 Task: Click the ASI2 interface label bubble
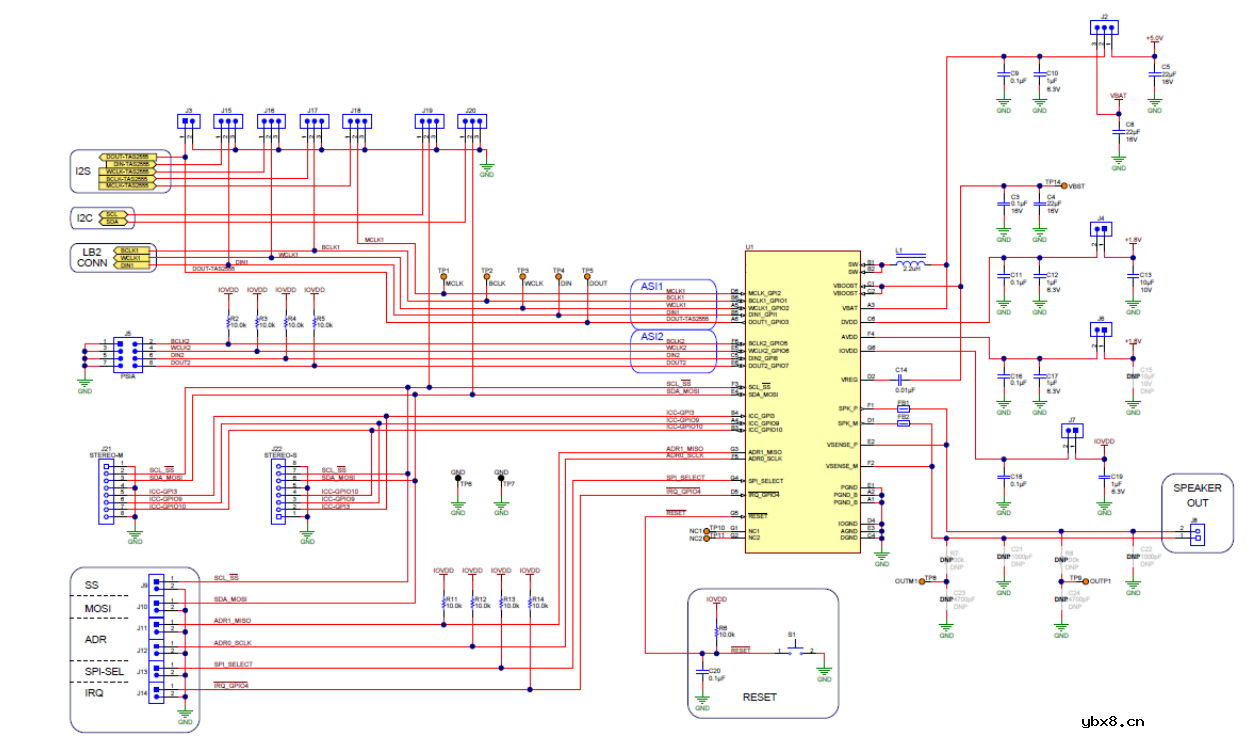coord(652,337)
